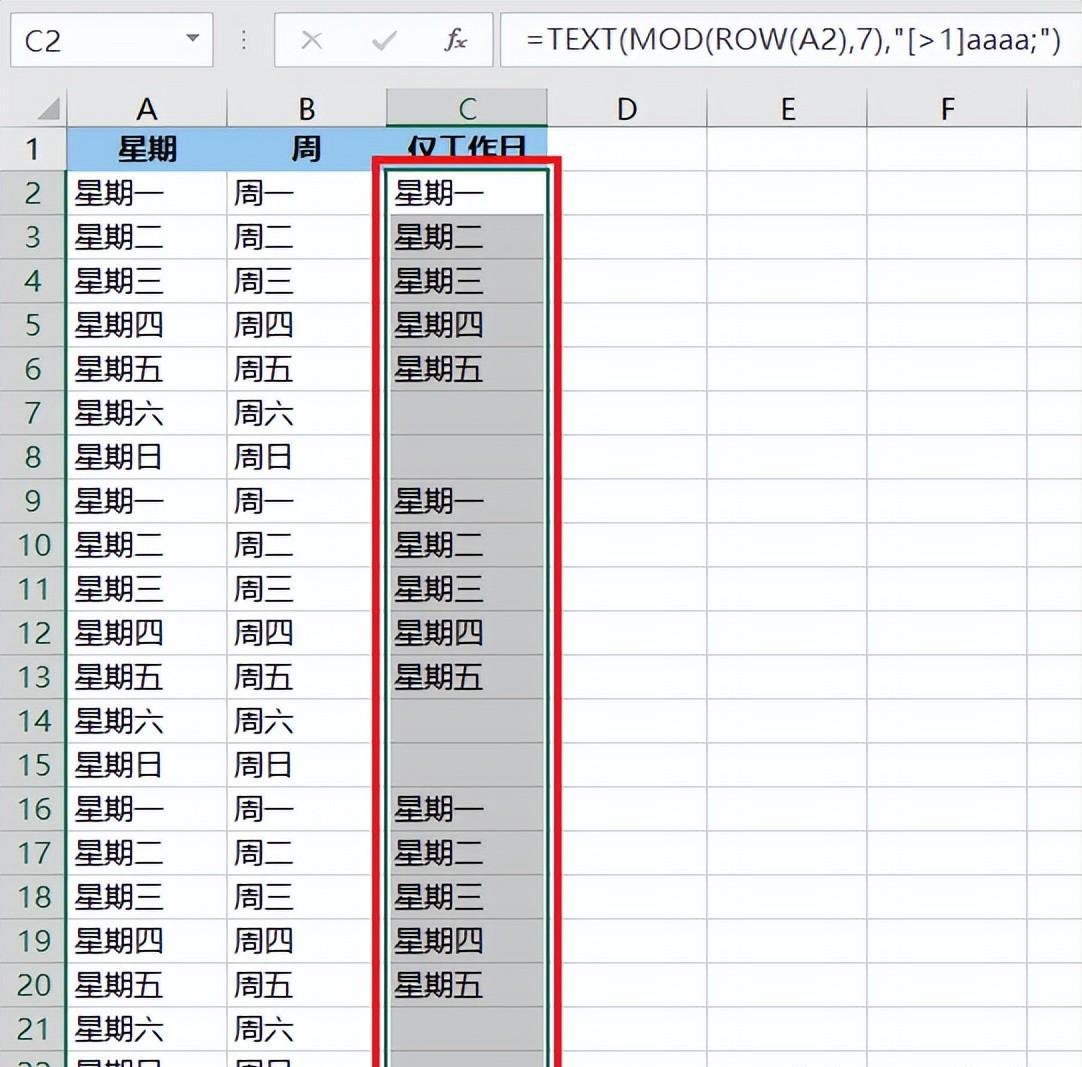Select column A header
This screenshot has height=1067, width=1082.
pos(147,108)
